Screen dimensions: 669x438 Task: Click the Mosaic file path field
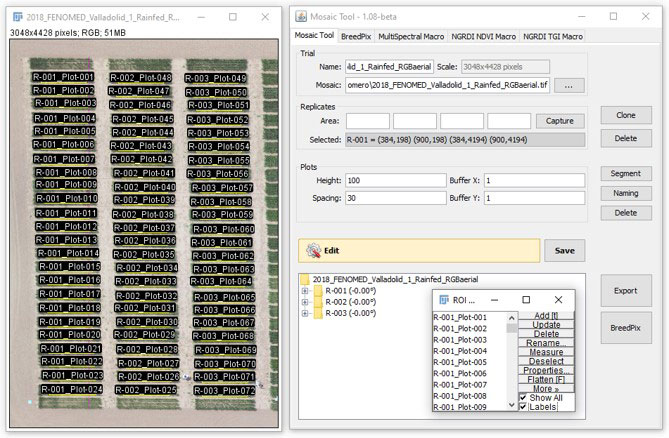[x=447, y=85]
